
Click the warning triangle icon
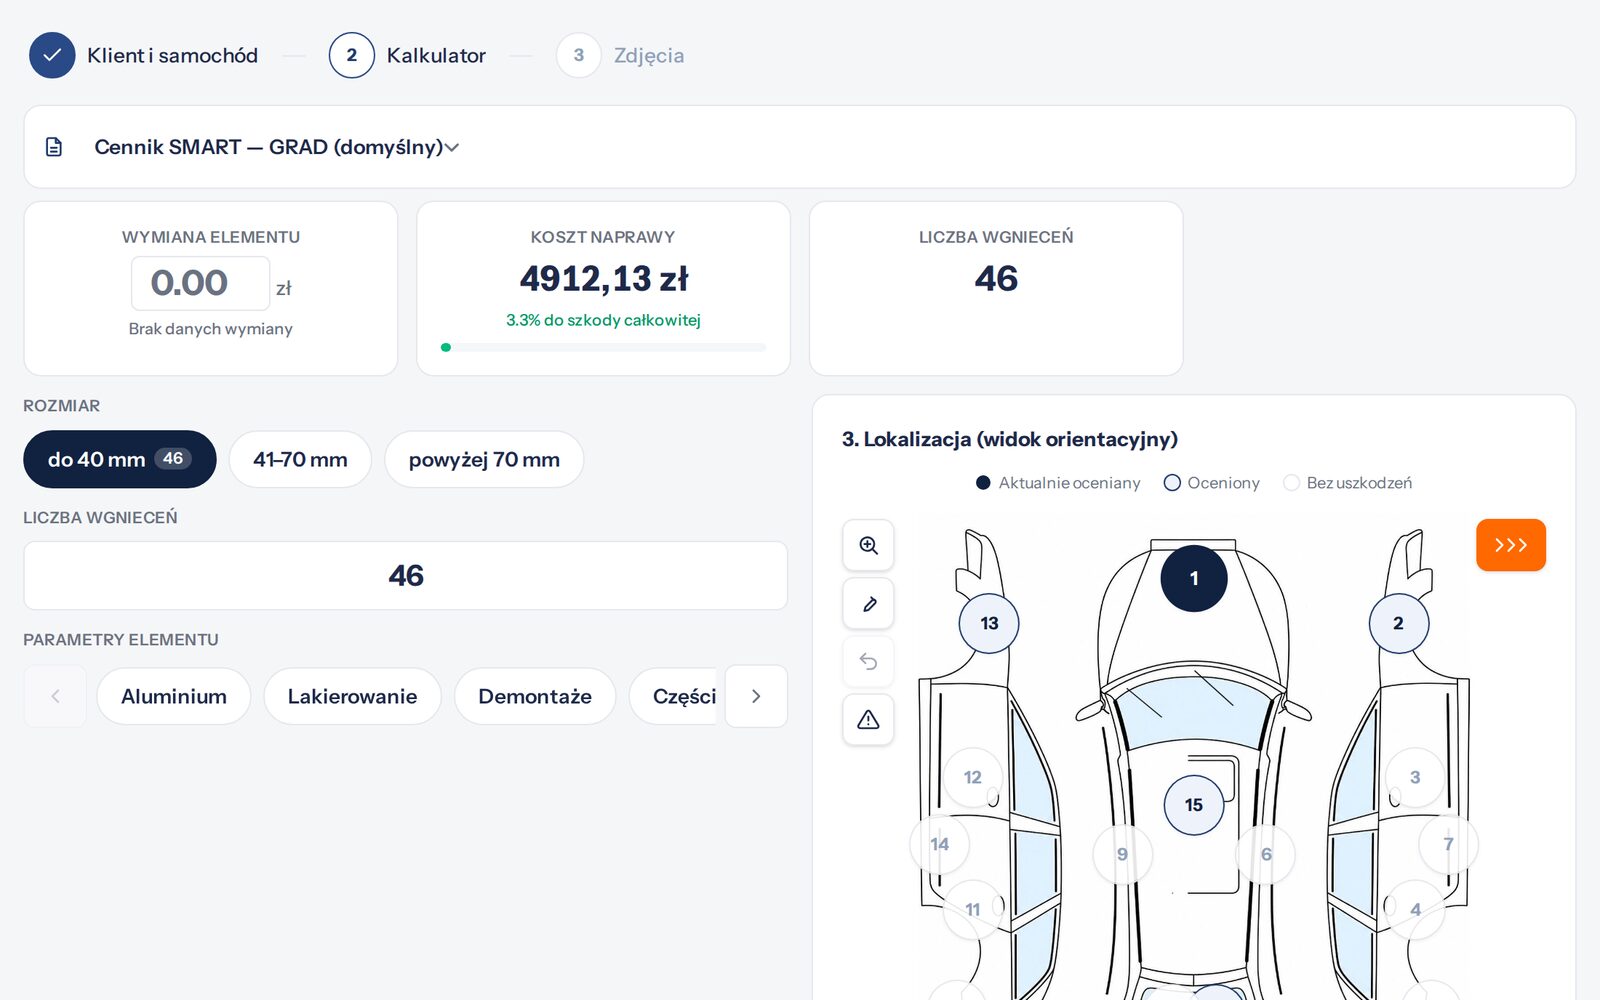point(868,719)
